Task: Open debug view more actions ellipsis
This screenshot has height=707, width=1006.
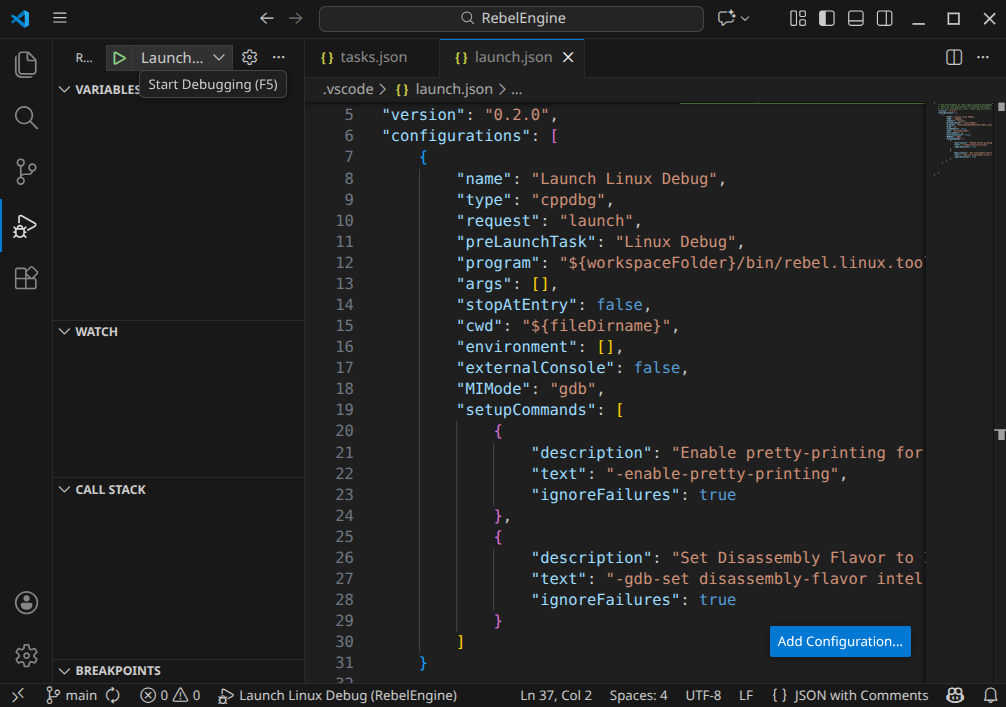Action: (x=278, y=58)
